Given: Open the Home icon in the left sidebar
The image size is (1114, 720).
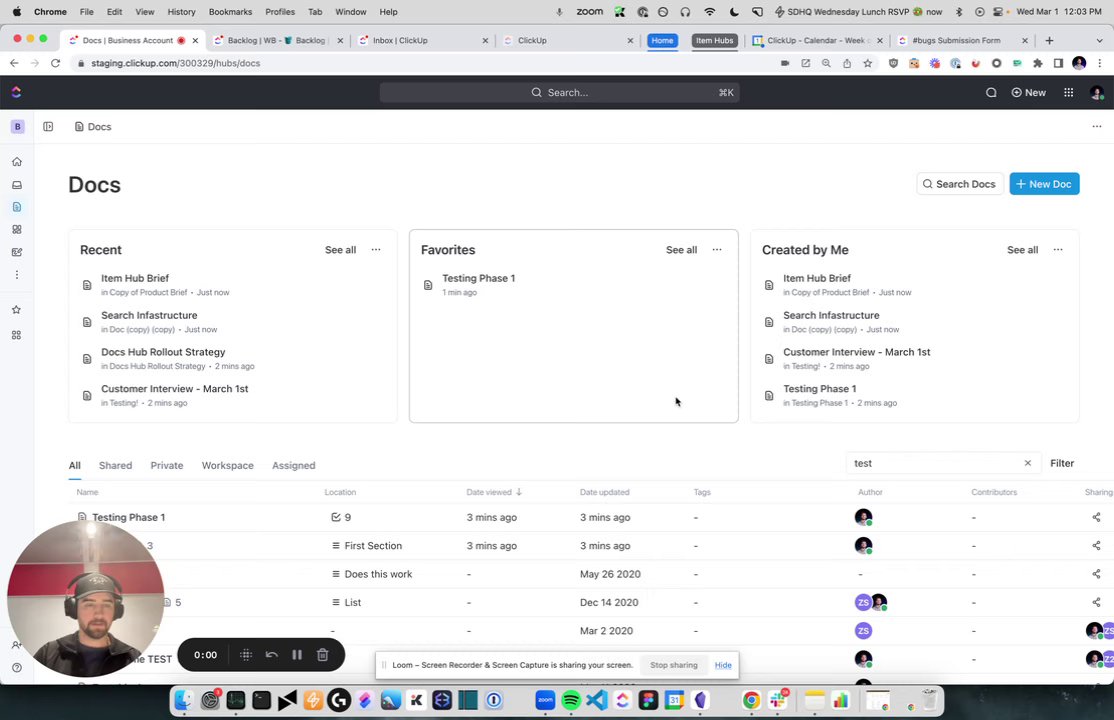Looking at the screenshot, I should point(17,162).
